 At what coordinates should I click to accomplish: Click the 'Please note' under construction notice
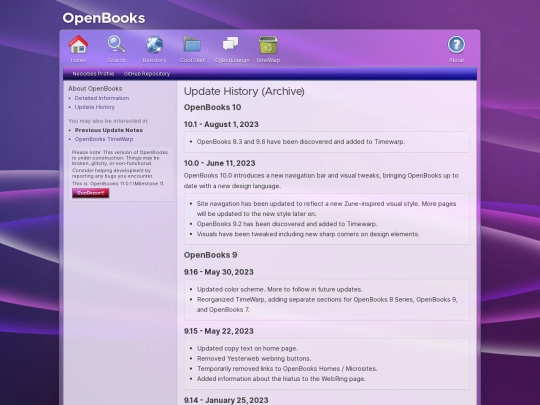(x=120, y=158)
